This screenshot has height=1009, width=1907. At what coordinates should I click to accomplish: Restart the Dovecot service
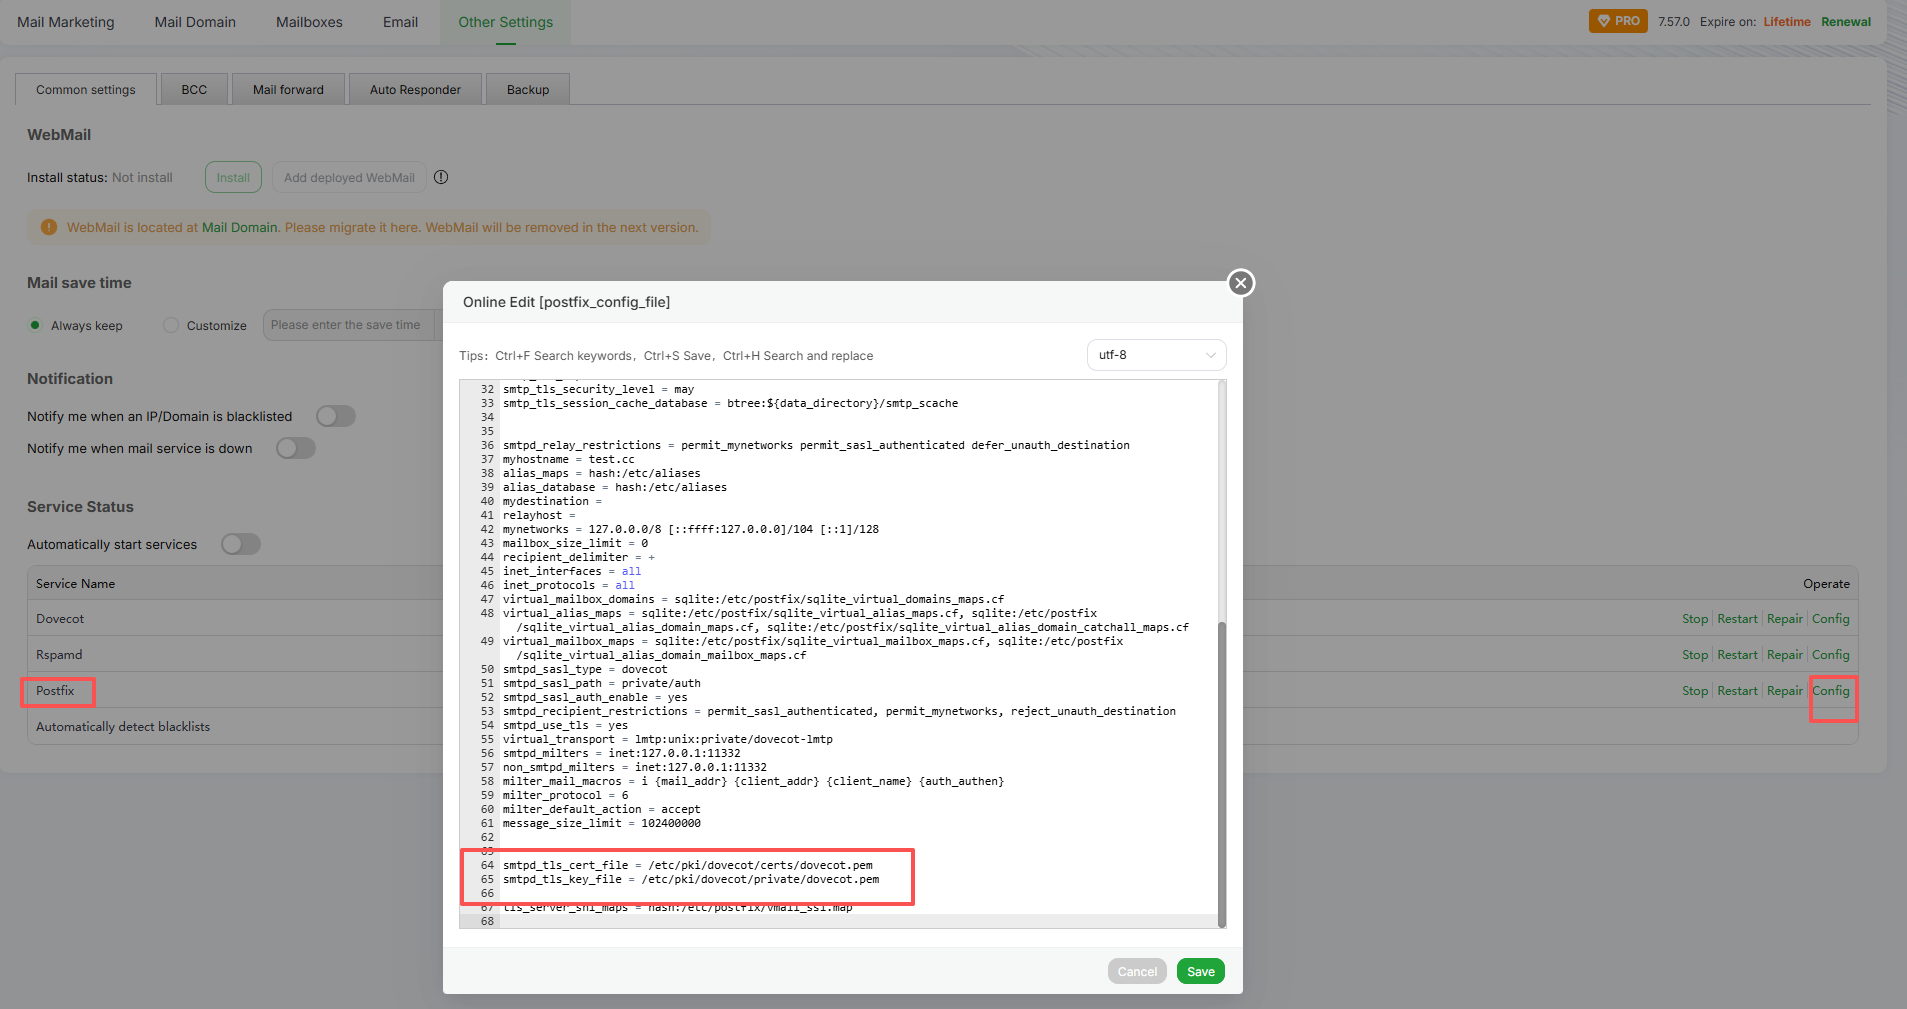pyautogui.click(x=1737, y=619)
